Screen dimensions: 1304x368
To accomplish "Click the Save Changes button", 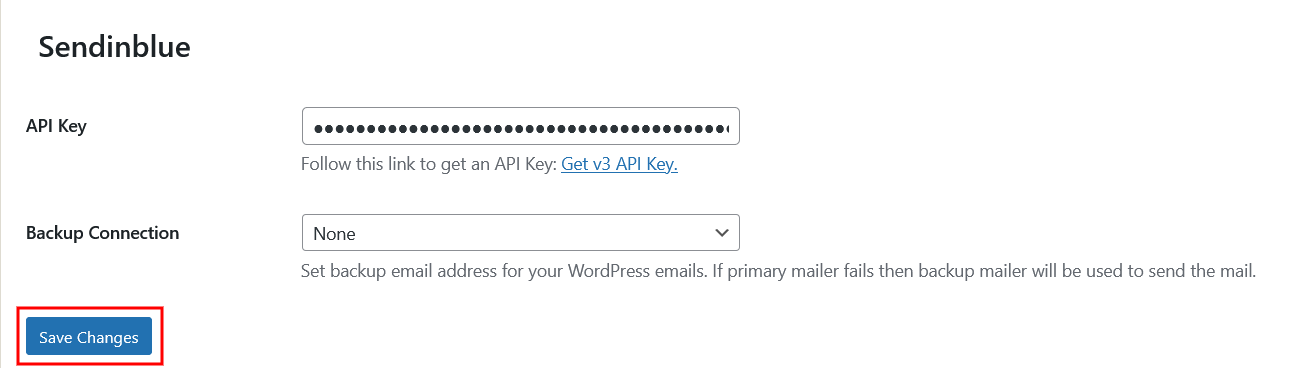I will coord(89,337).
